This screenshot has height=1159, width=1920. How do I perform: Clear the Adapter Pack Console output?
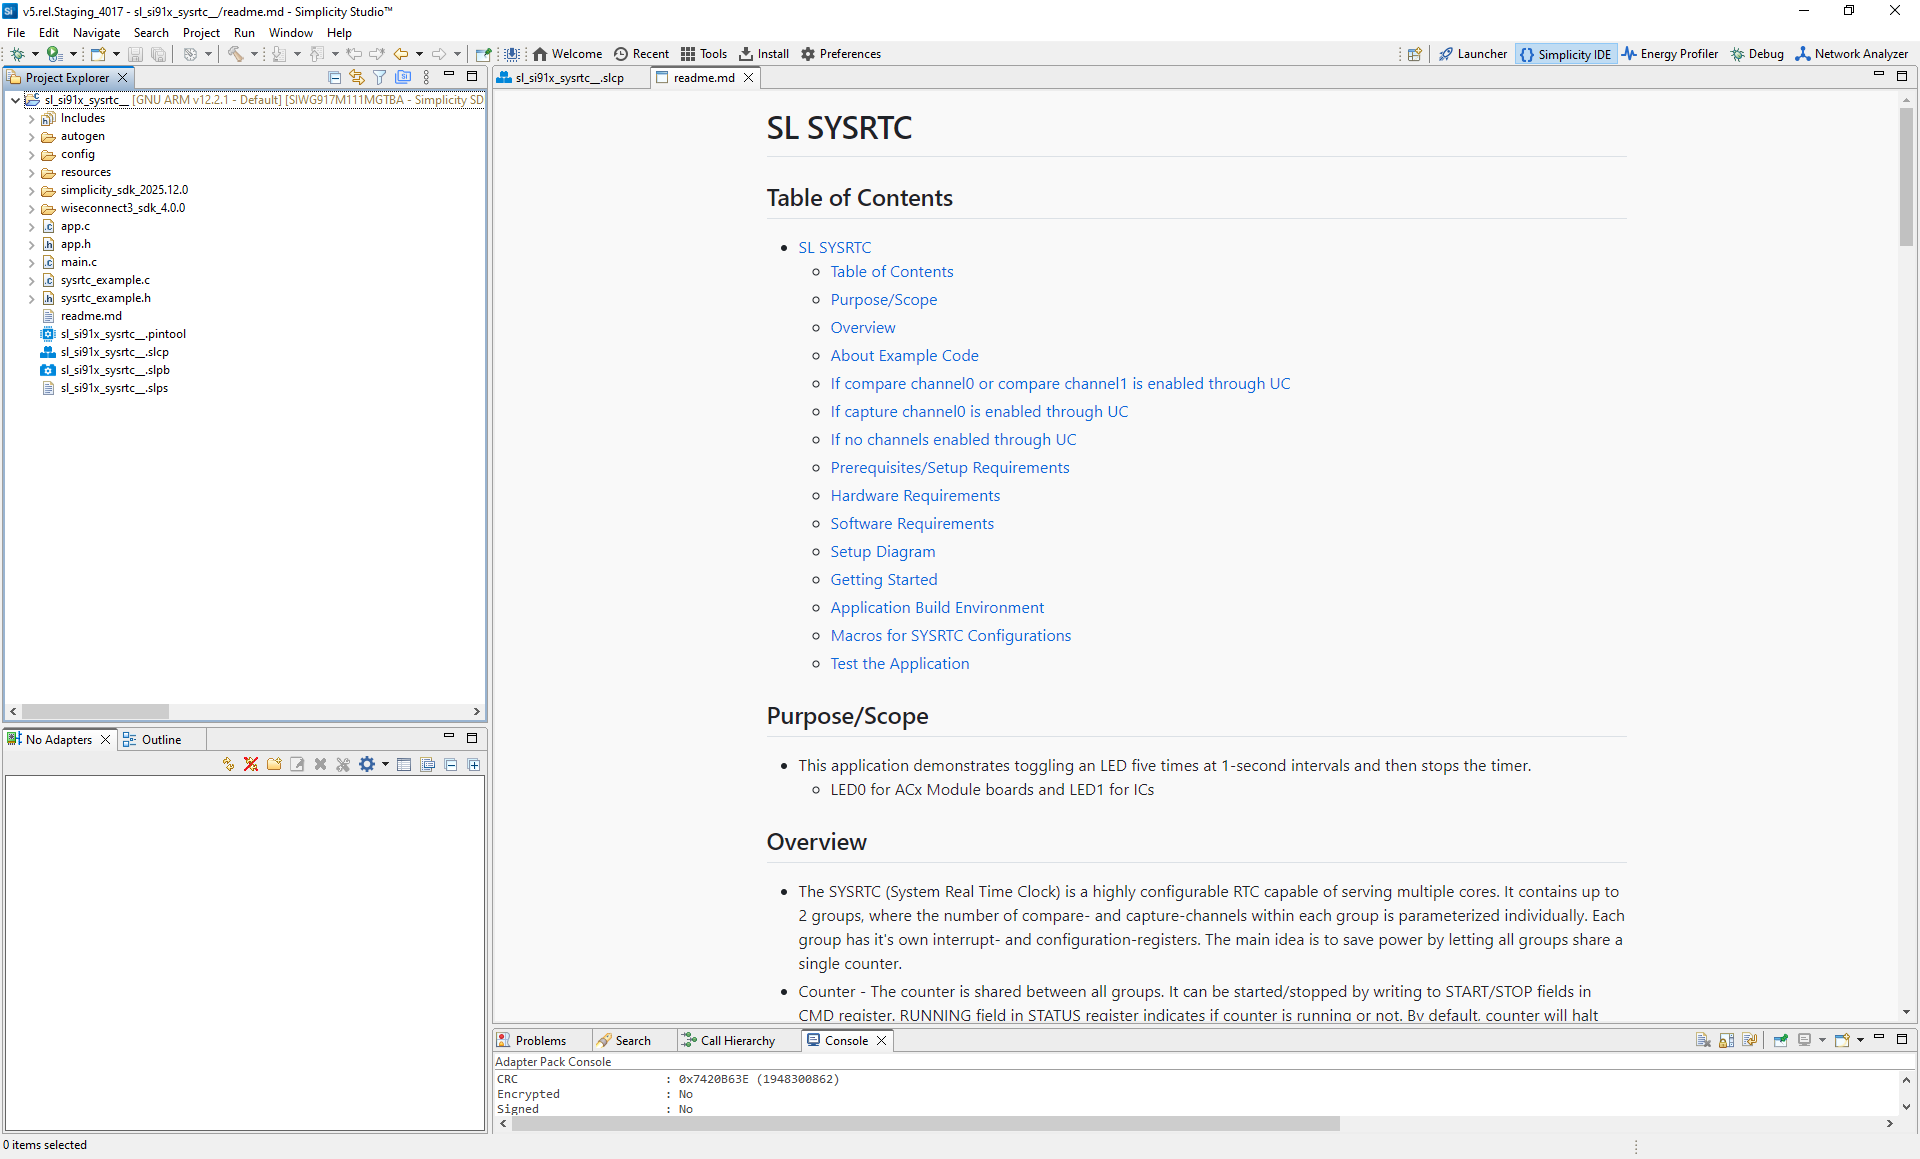coord(1703,1040)
